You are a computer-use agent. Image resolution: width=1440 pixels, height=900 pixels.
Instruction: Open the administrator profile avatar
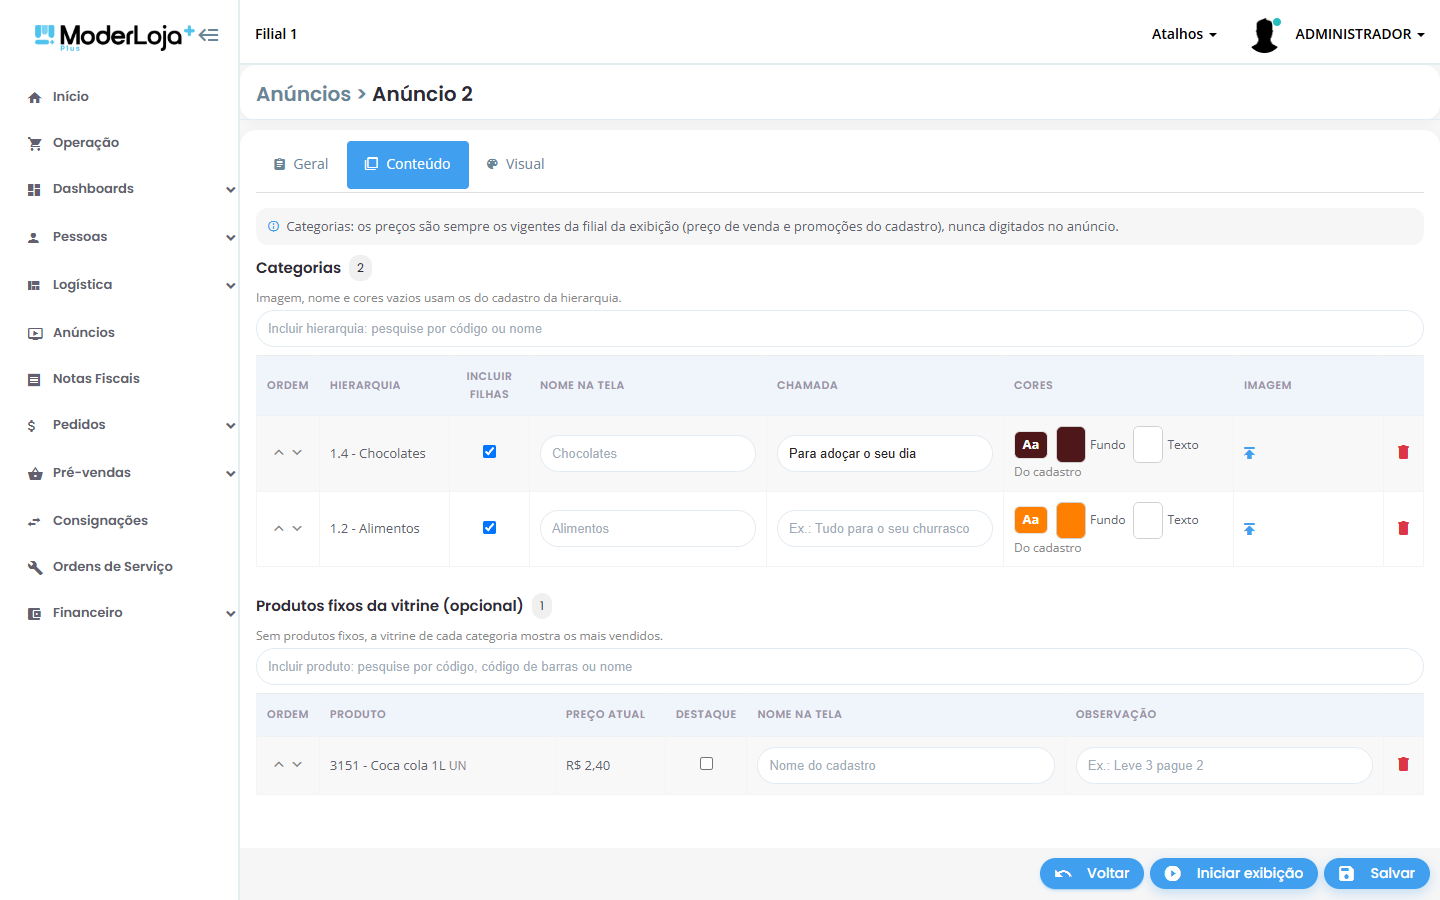pos(1265,34)
